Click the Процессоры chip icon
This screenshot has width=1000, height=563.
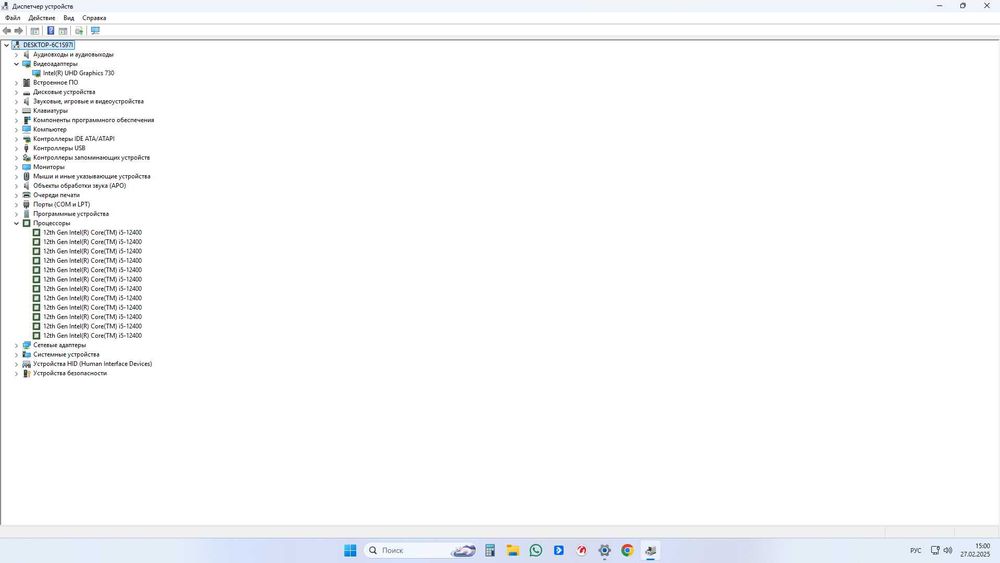point(26,223)
